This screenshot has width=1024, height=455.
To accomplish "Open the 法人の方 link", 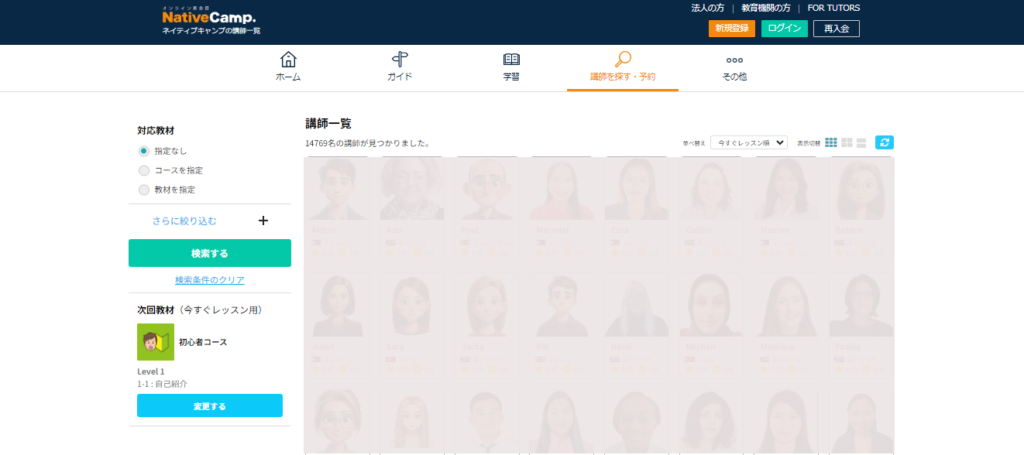I will [707, 8].
